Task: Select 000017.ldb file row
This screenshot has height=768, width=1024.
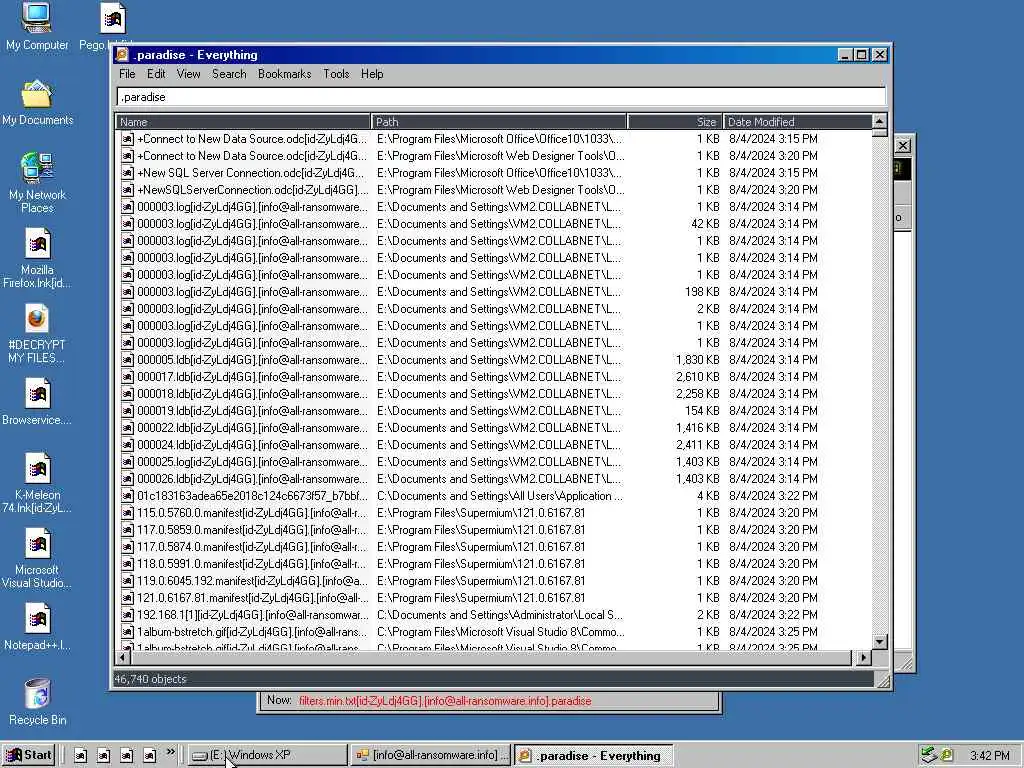Action: [x=494, y=377]
